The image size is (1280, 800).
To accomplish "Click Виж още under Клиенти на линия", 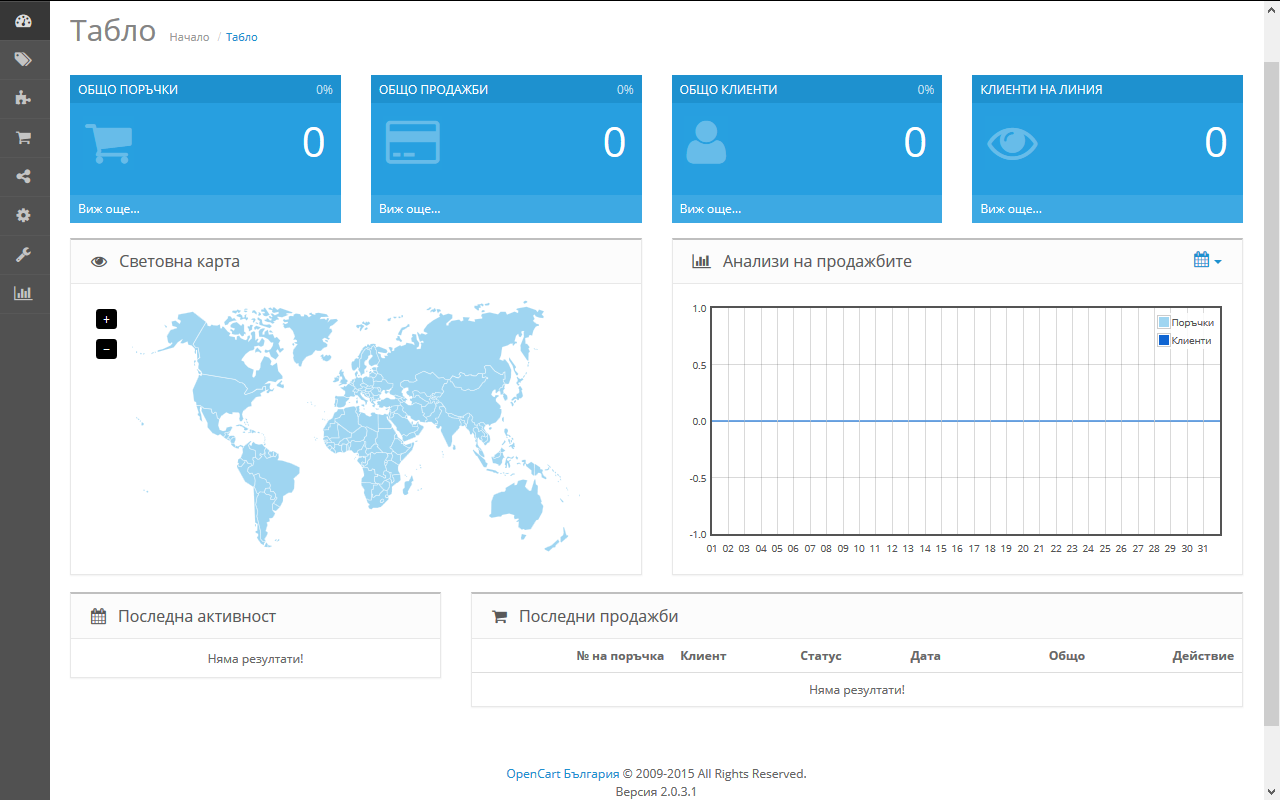I will point(1011,209).
